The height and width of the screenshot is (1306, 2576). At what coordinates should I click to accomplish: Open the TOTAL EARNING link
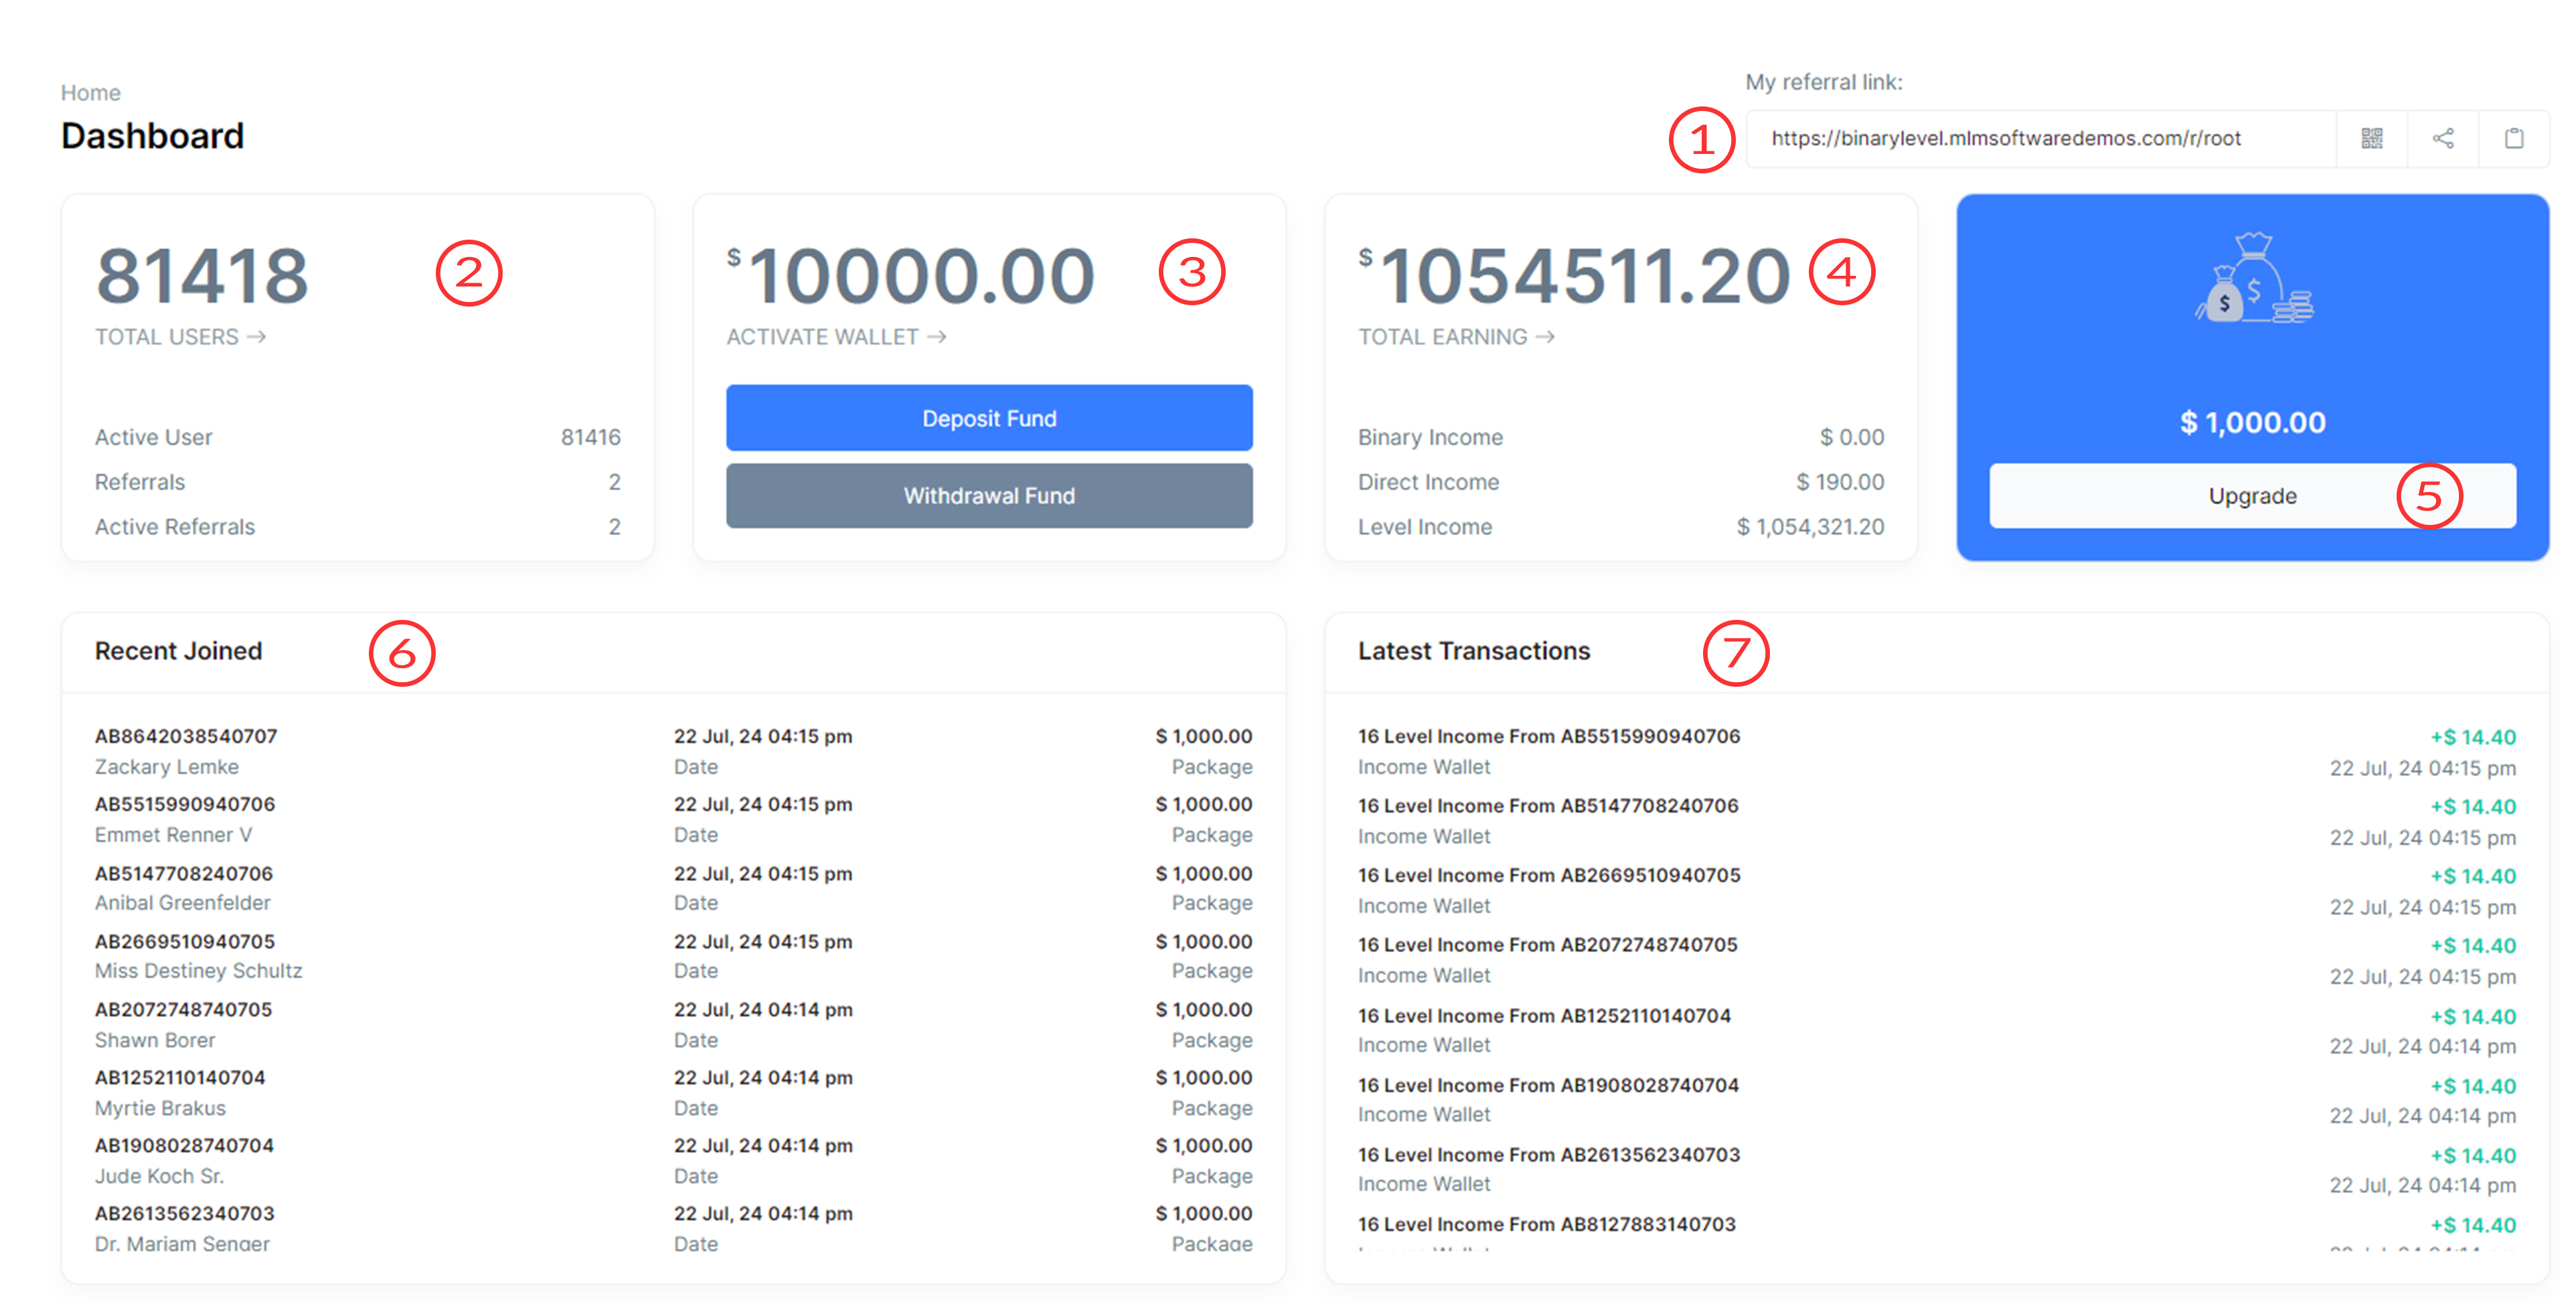pyautogui.click(x=1442, y=337)
